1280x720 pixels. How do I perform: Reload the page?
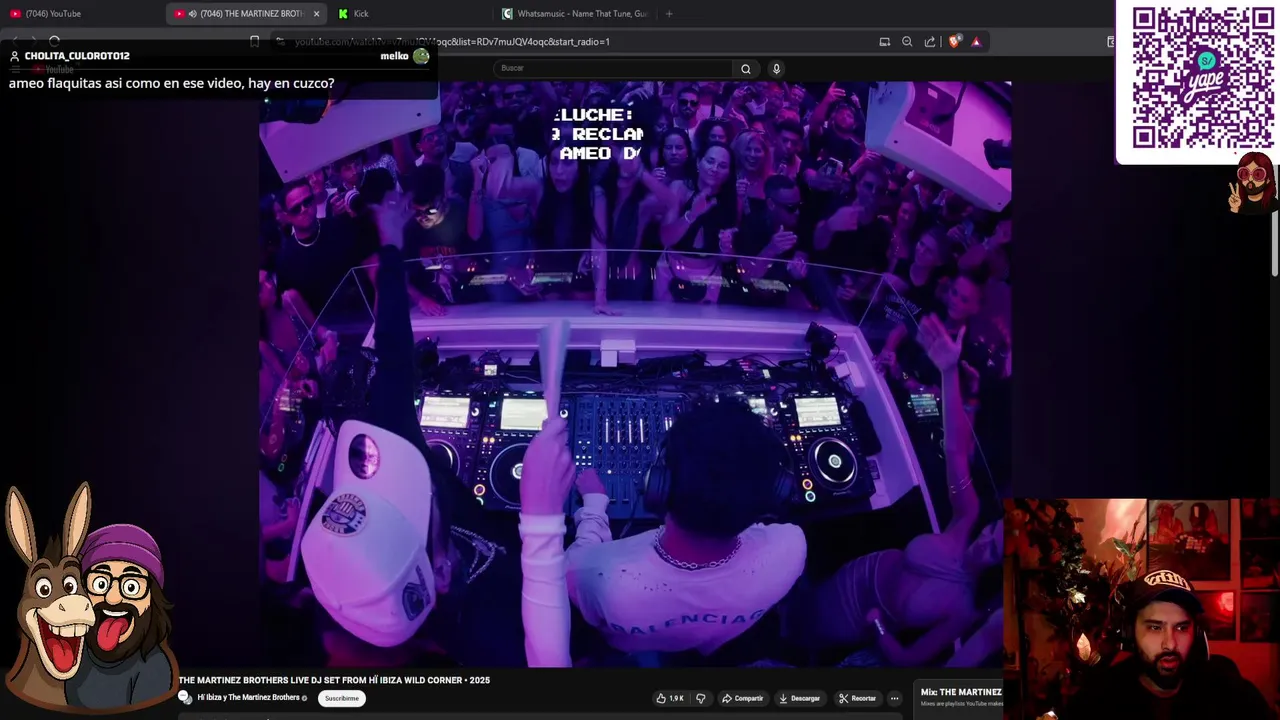pos(55,42)
